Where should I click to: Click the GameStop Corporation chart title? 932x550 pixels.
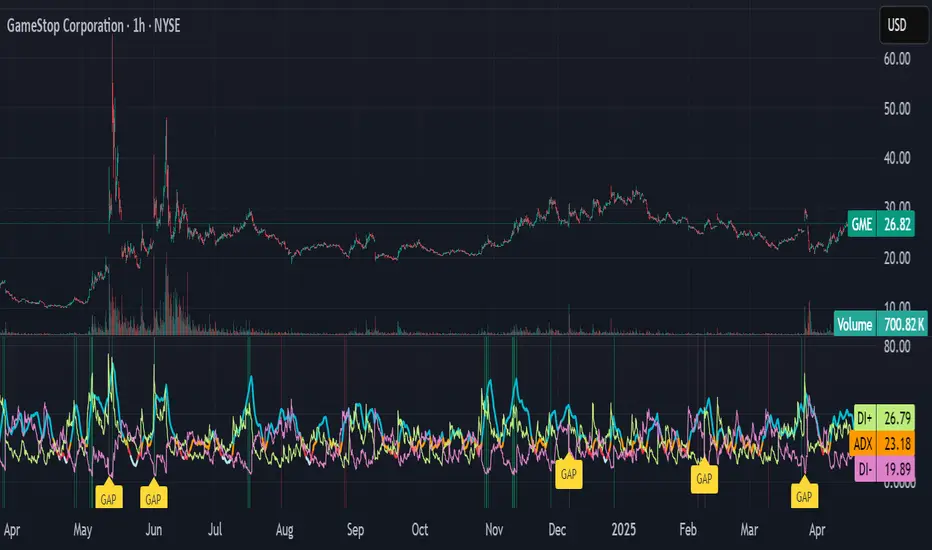pyautogui.click(x=93, y=26)
